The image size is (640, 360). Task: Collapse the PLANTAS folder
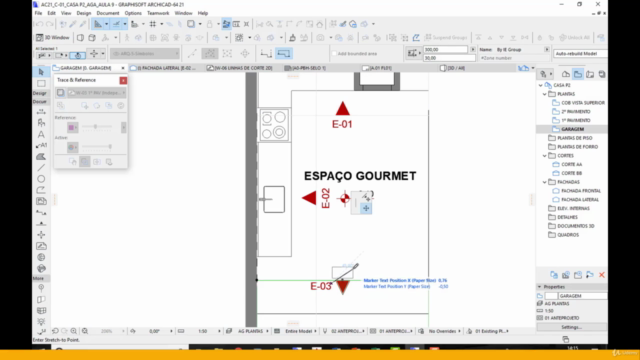pyautogui.click(x=545, y=94)
